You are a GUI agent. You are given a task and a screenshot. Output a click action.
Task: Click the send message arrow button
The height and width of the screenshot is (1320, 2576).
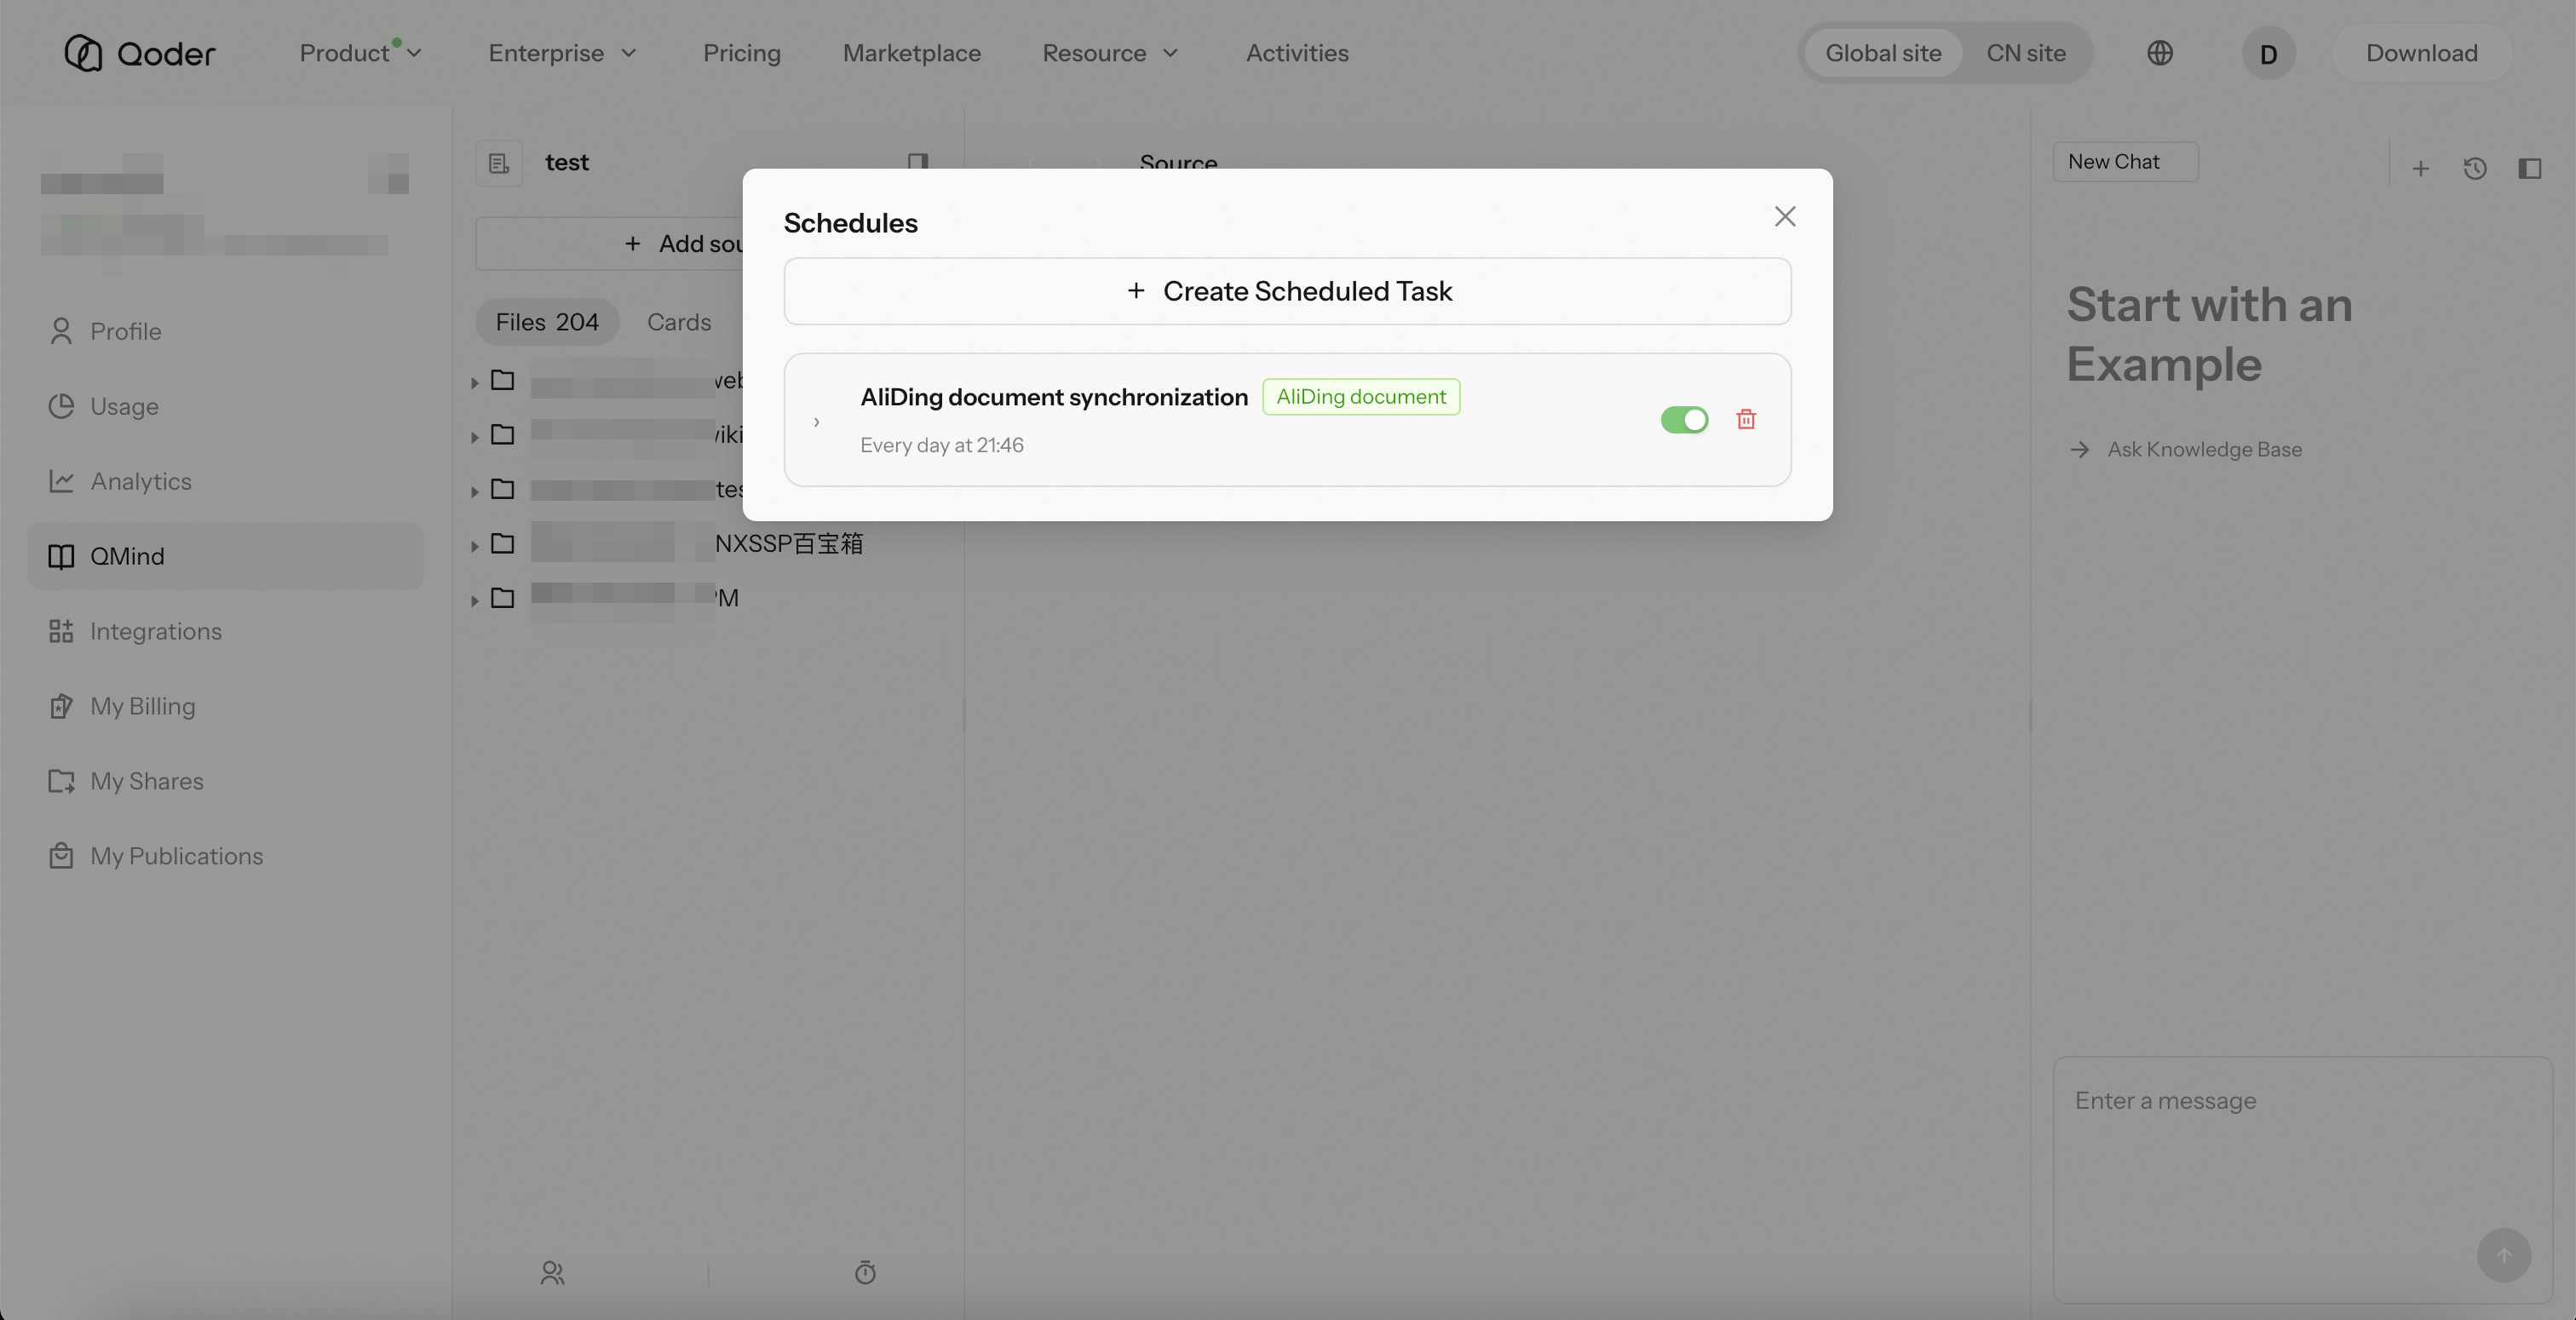2504,1255
